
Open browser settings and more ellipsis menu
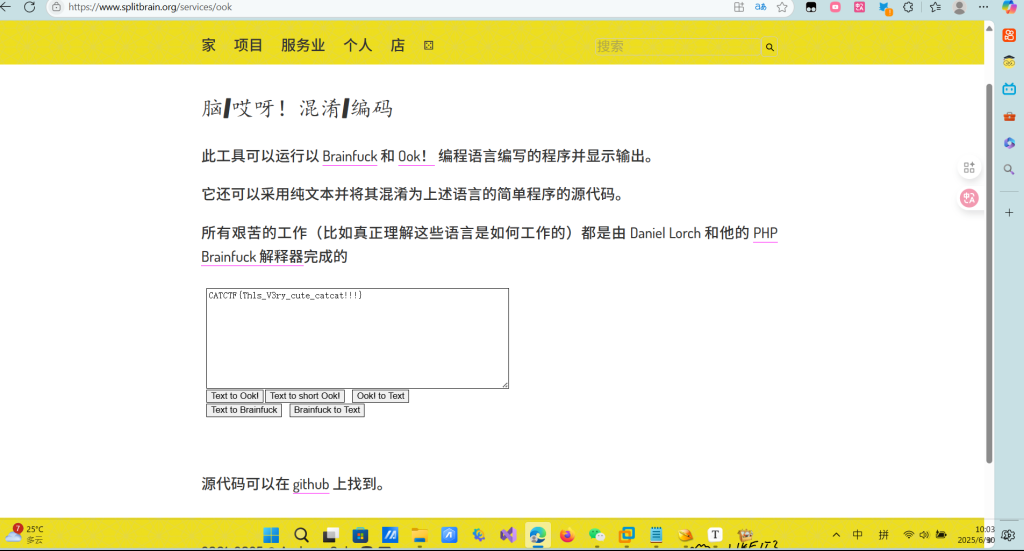pos(984,7)
